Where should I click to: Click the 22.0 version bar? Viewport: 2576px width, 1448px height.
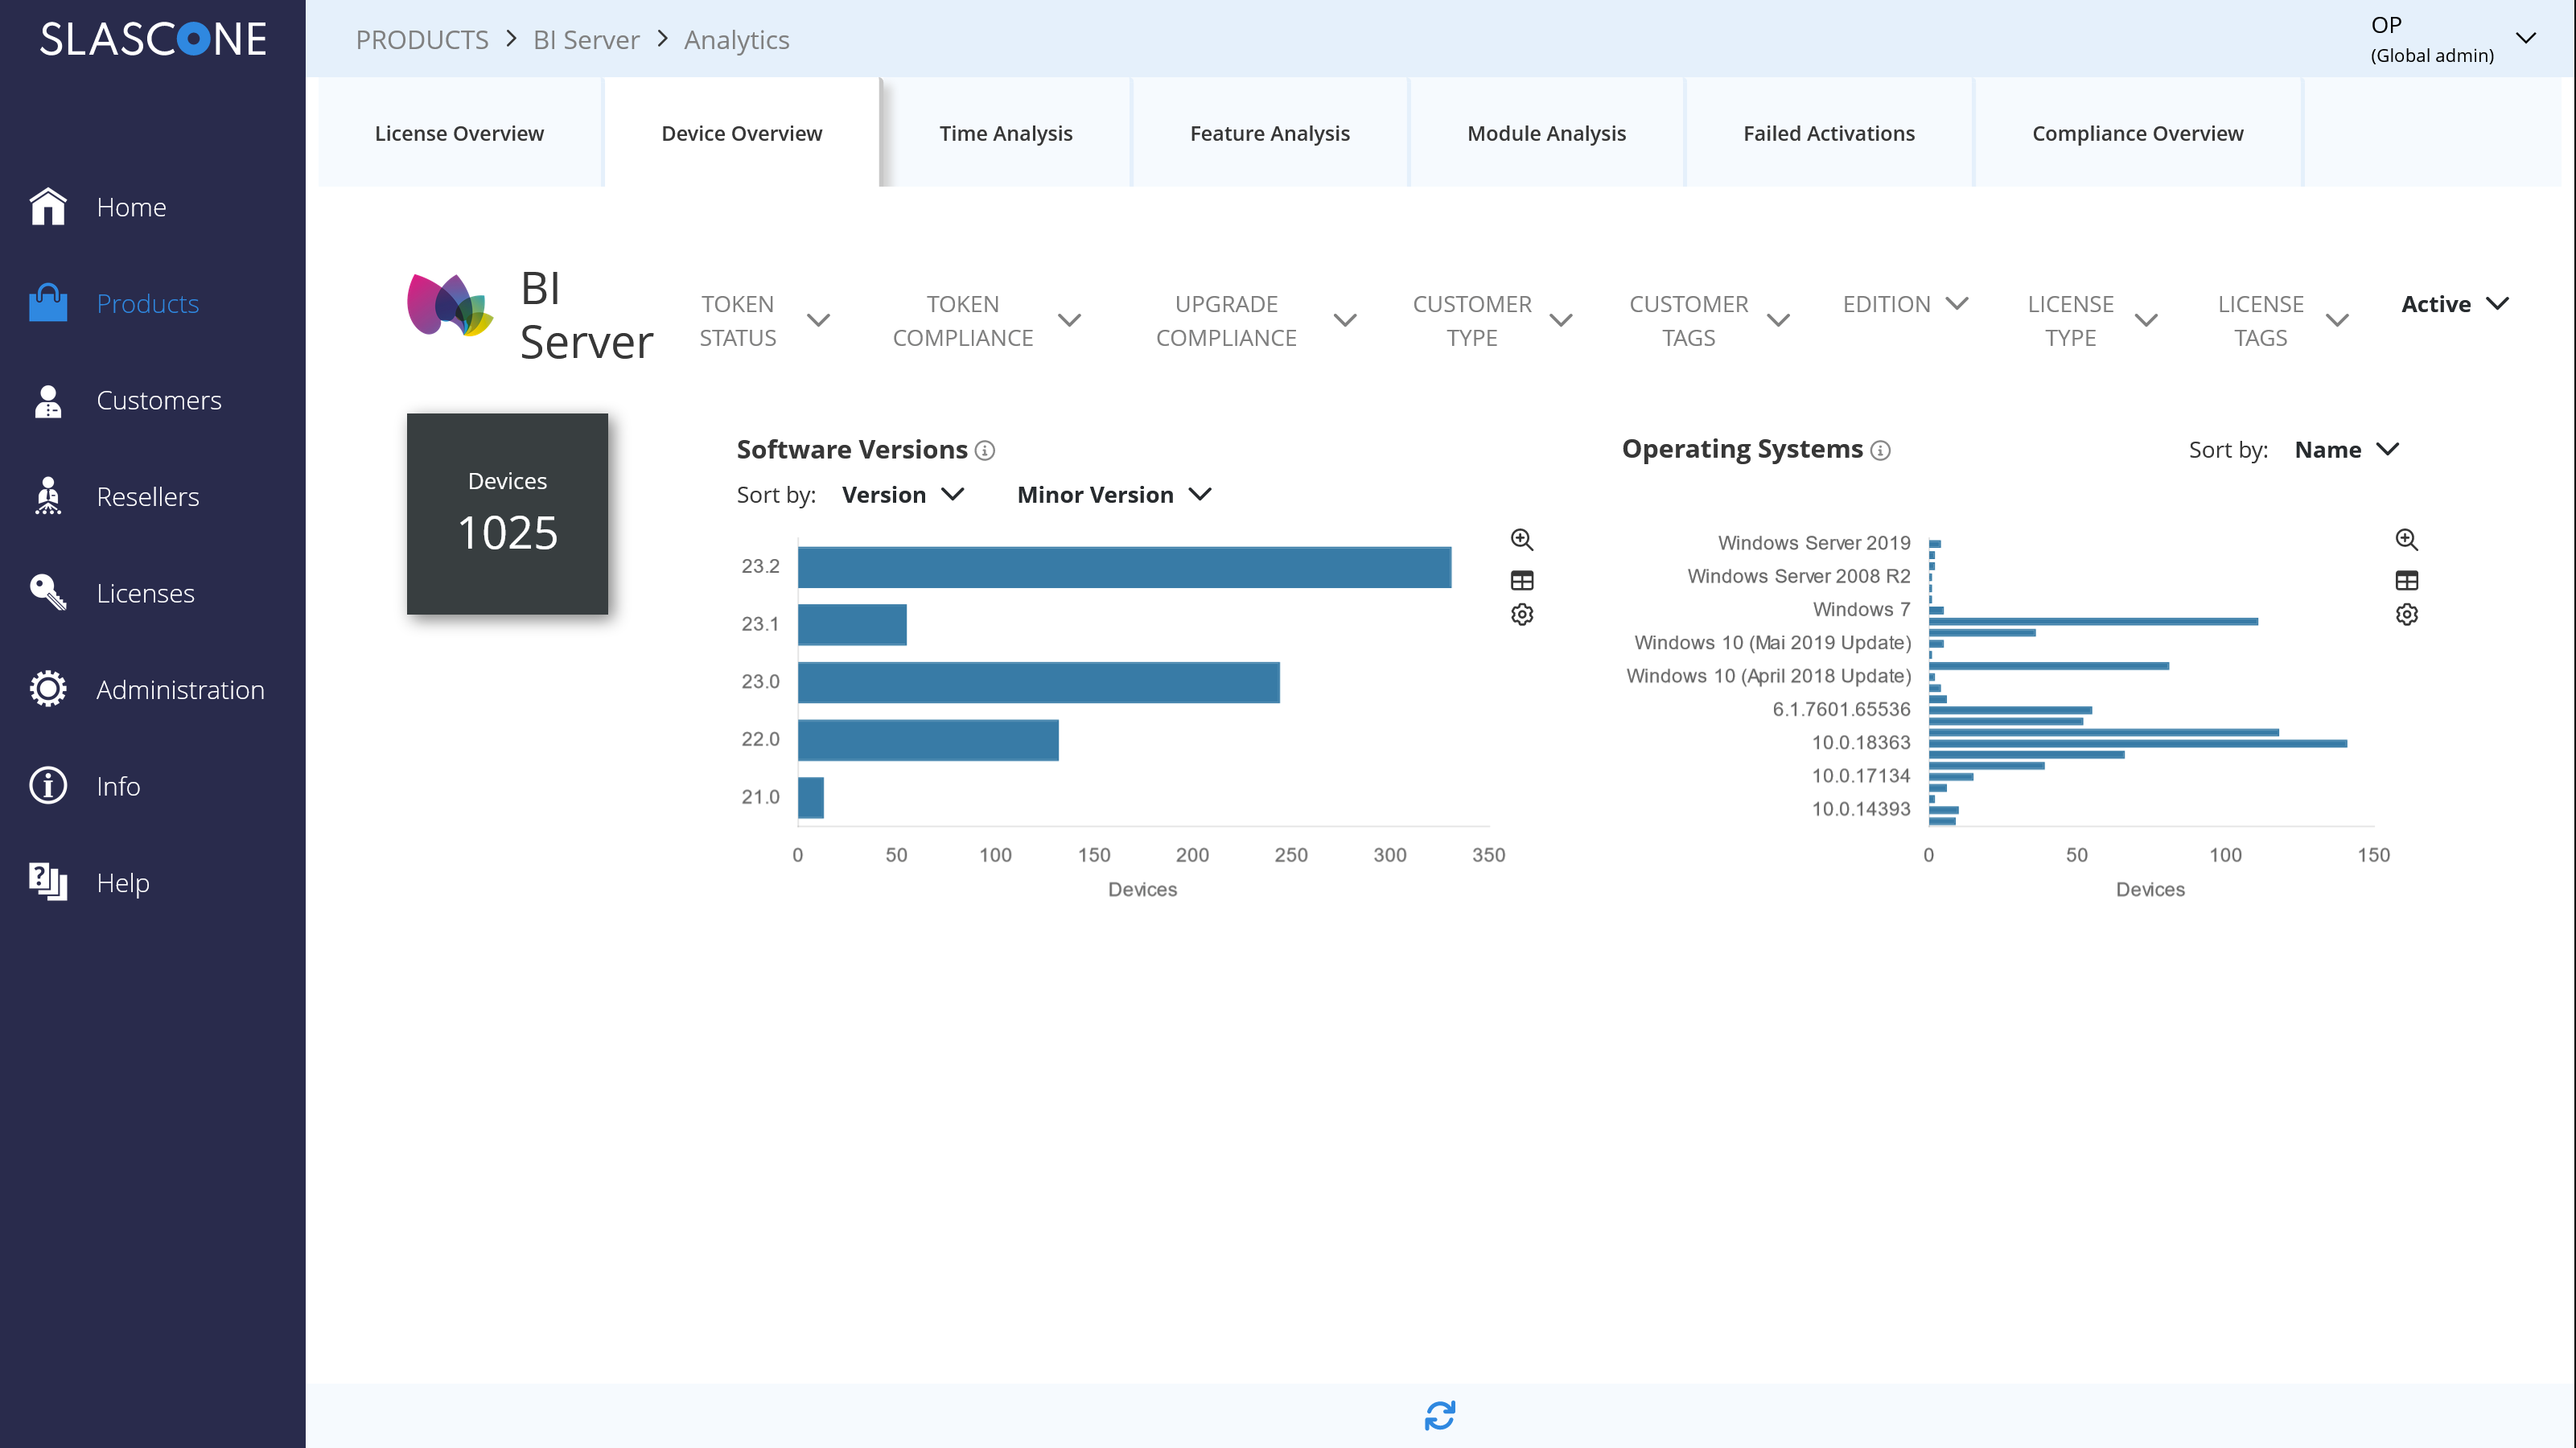coord(928,740)
